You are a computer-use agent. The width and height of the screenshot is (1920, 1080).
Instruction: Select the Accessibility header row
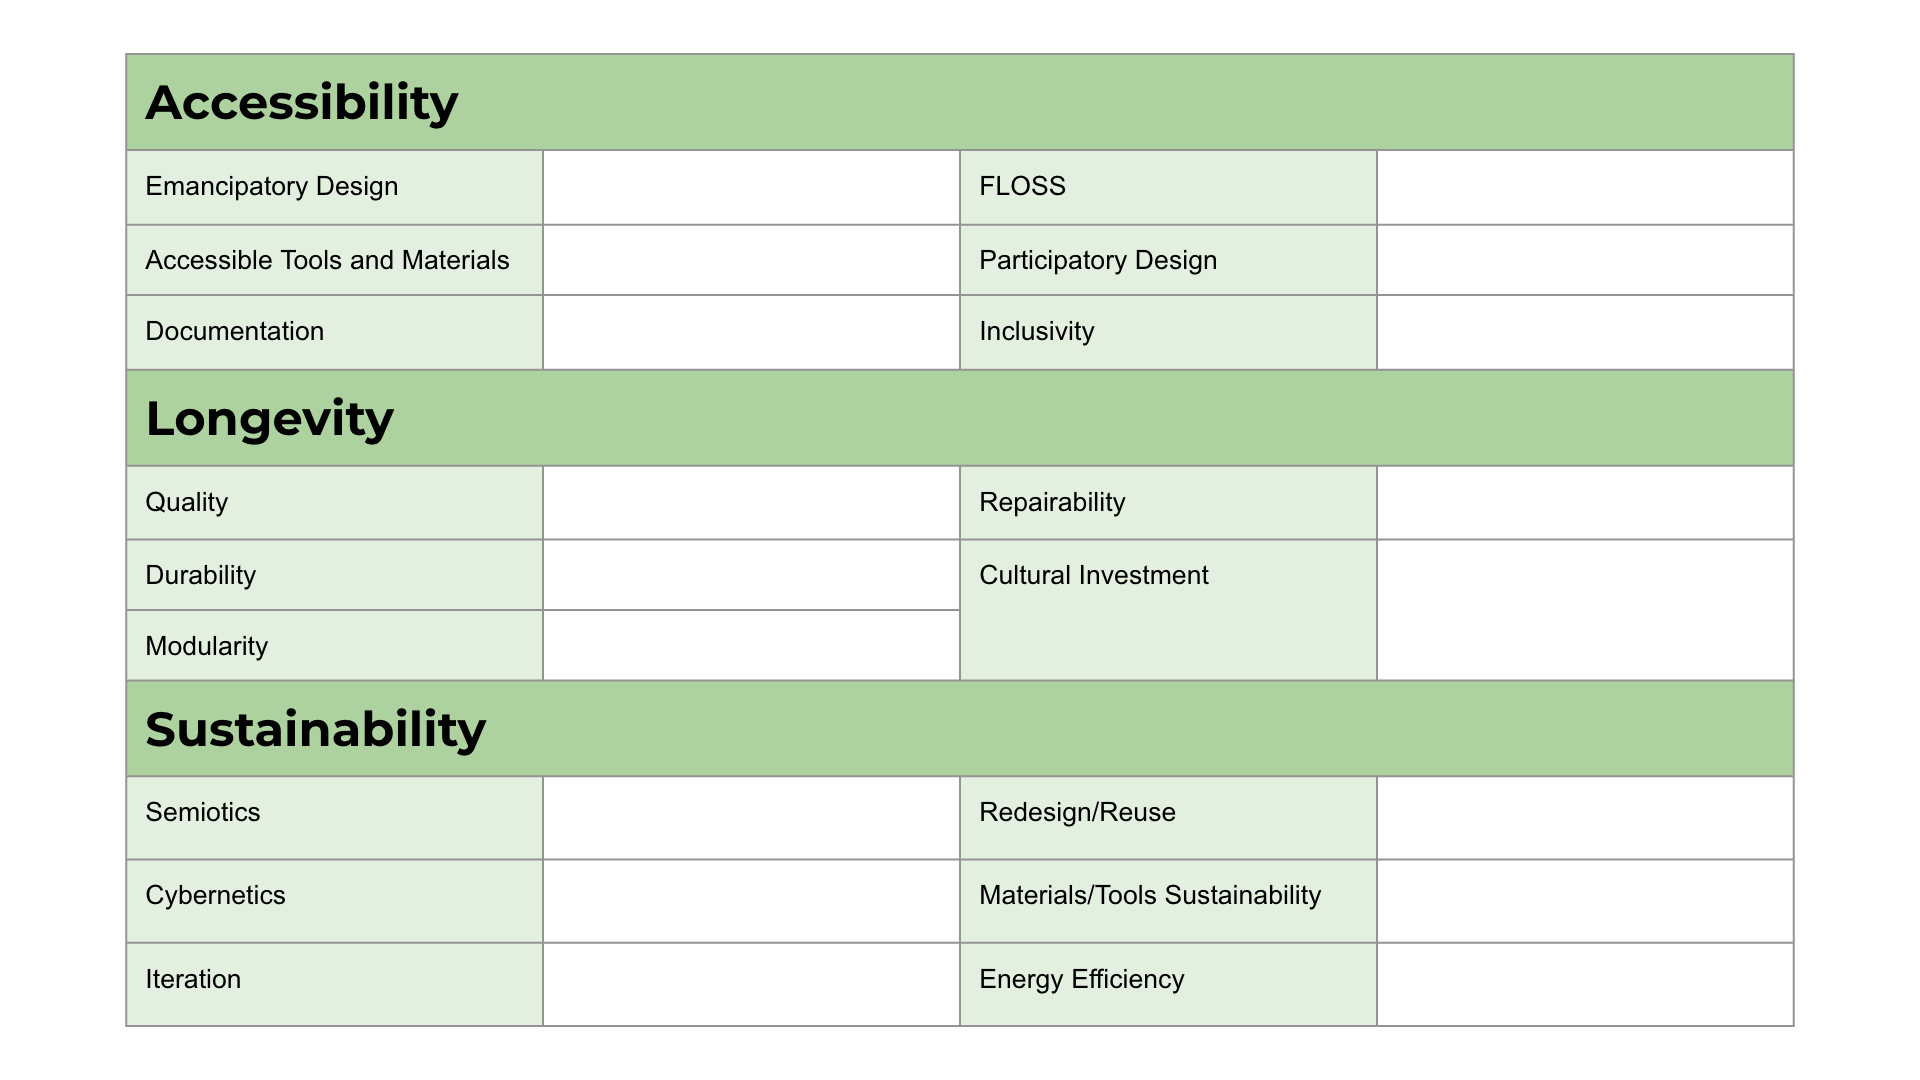(960, 102)
